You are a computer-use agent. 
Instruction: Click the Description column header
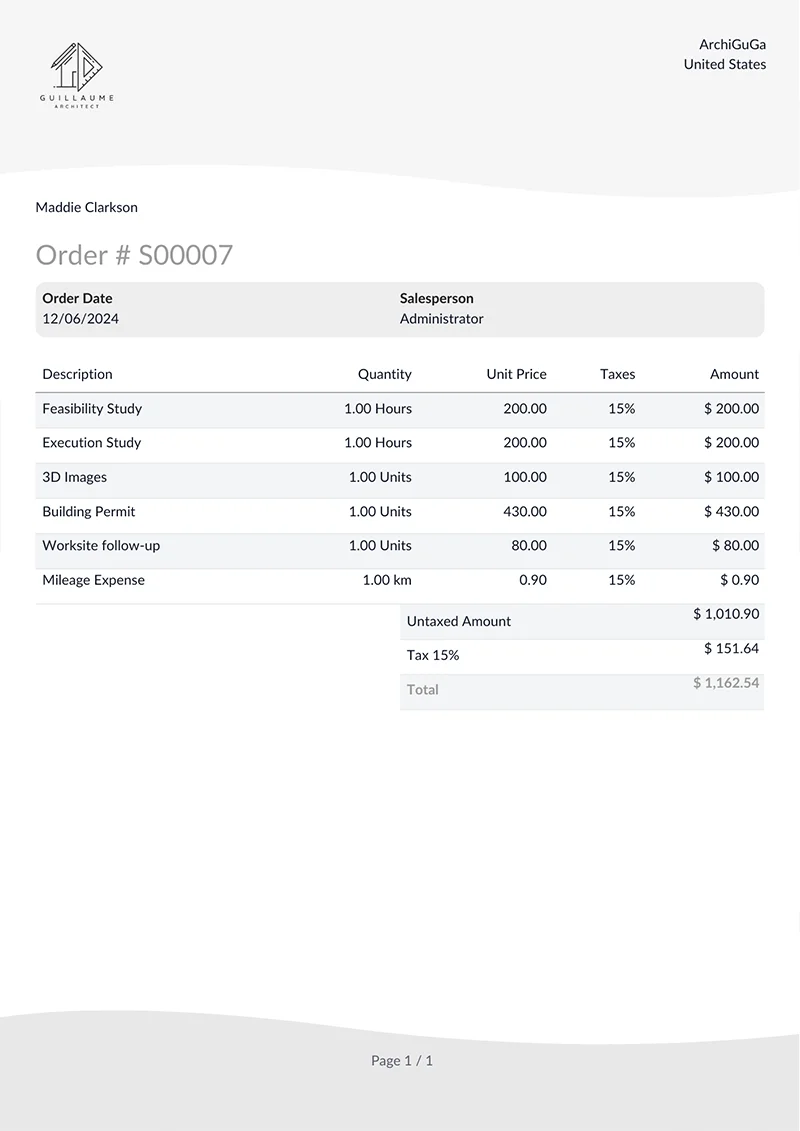tap(77, 374)
